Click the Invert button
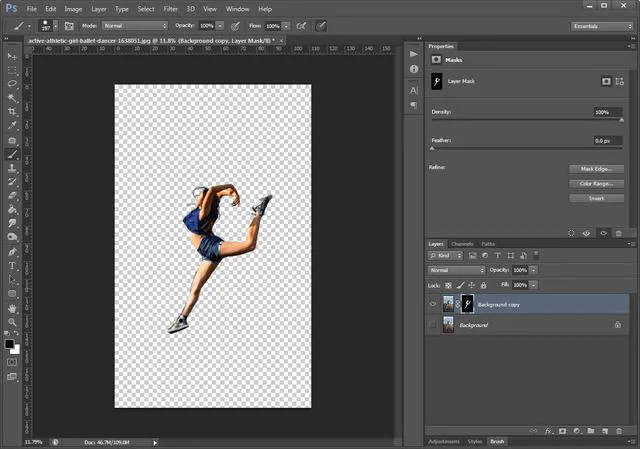Image resolution: width=640 pixels, height=449 pixels. click(x=596, y=198)
